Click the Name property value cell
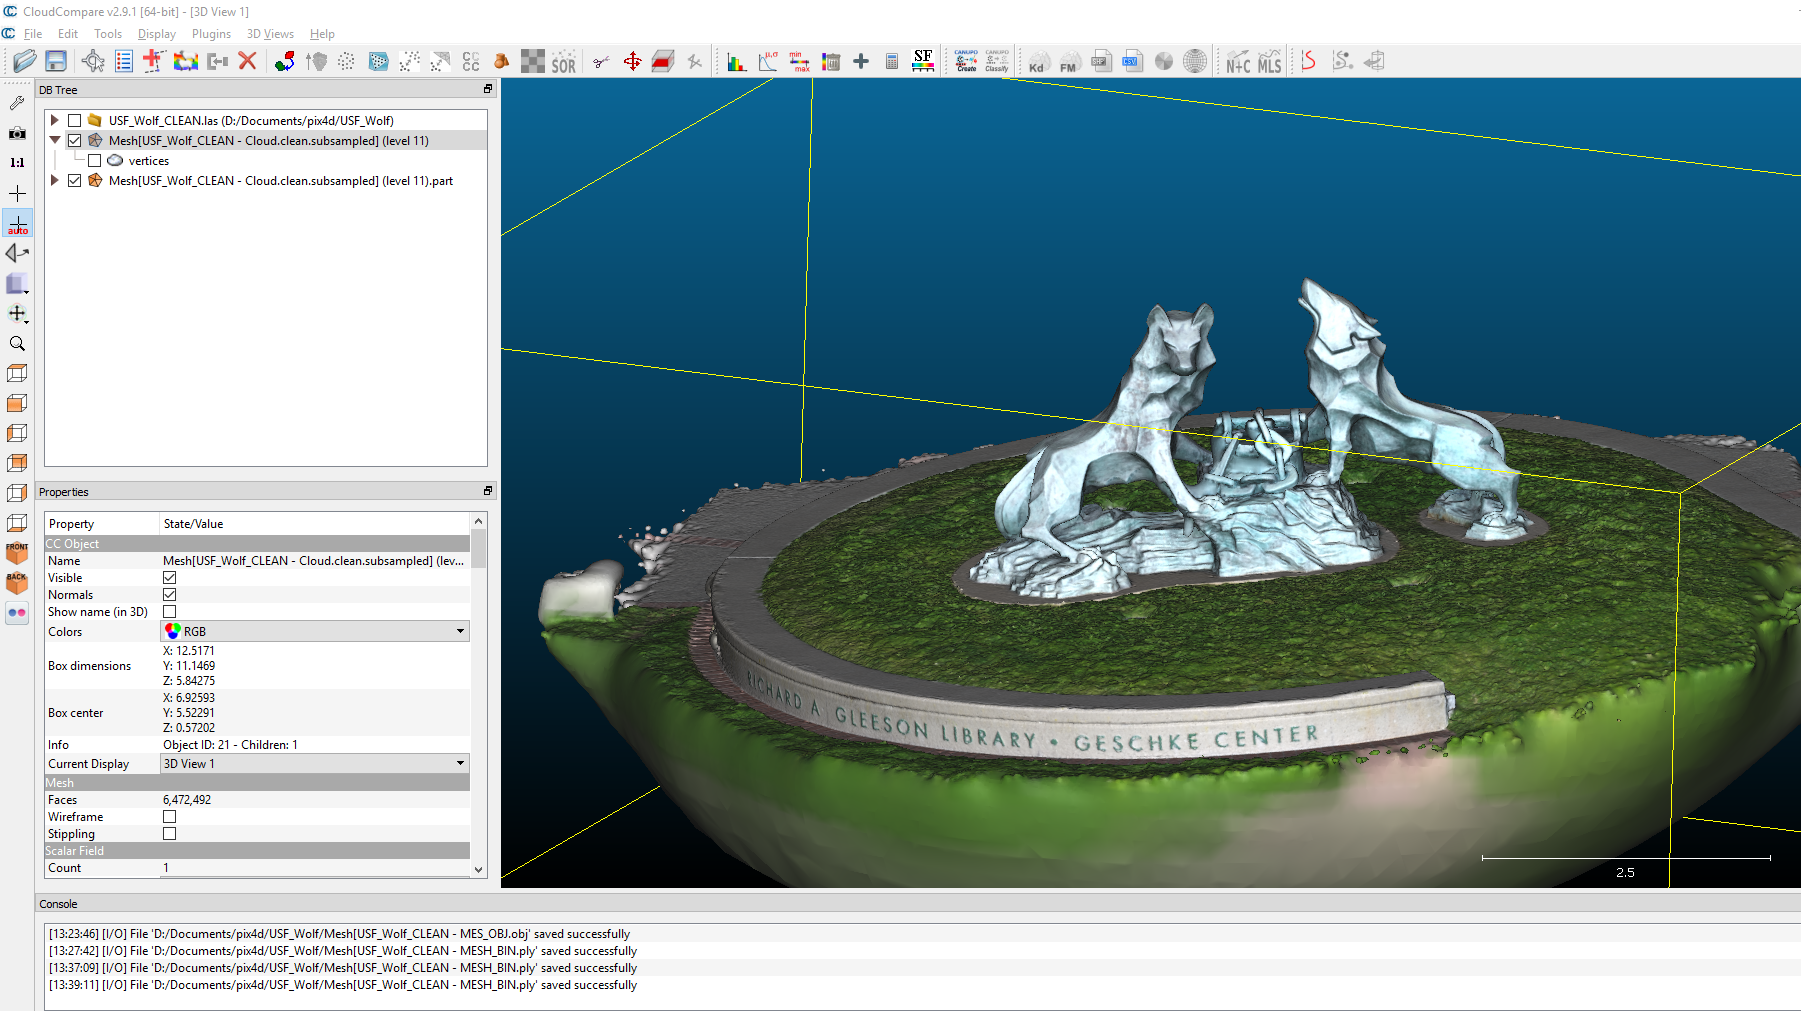Image resolution: width=1801 pixels, height=1011 pixels. point(314,560)
